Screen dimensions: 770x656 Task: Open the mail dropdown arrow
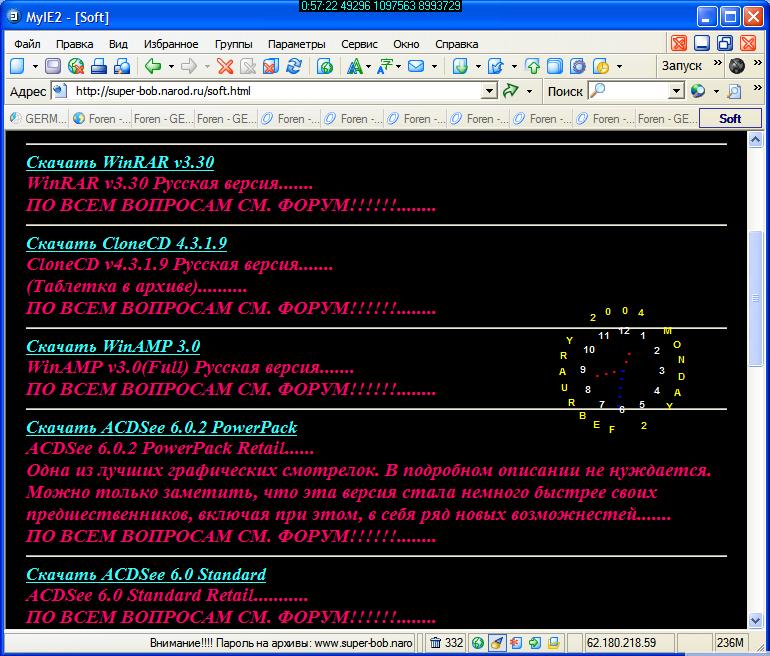(434, 66)
